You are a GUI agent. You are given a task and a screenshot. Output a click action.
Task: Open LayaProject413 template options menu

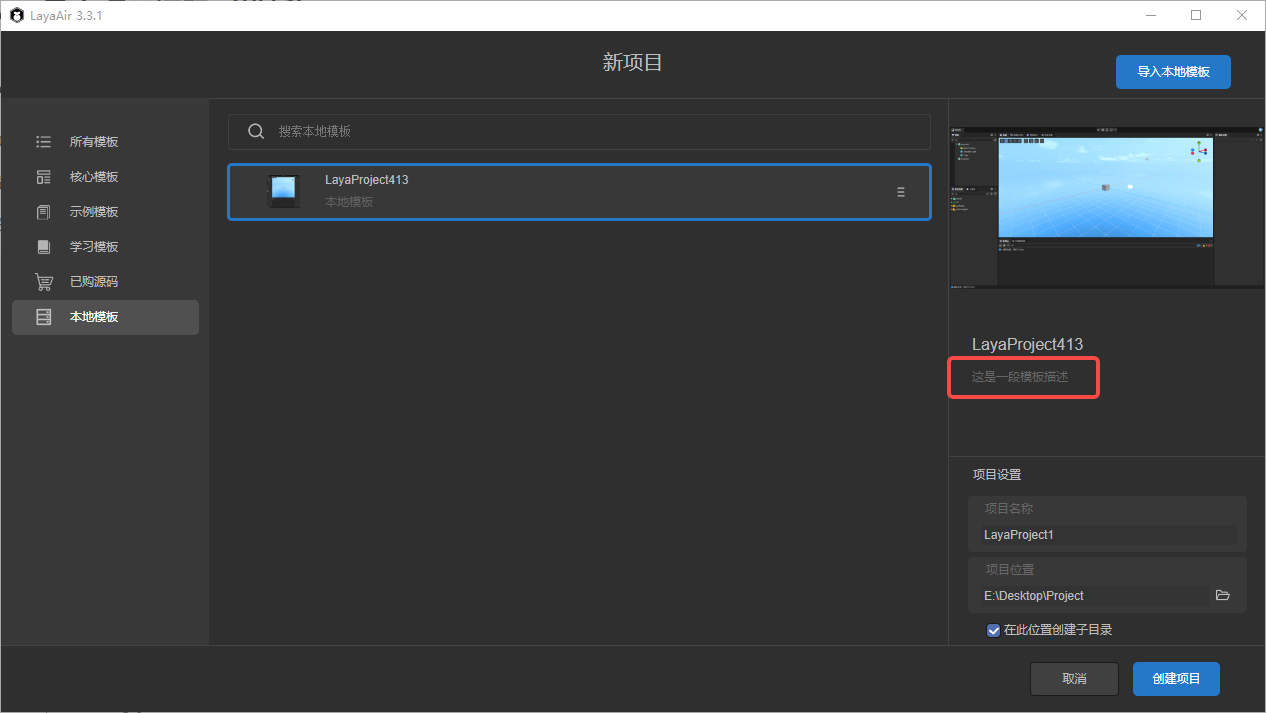click(x=900, y=192)
